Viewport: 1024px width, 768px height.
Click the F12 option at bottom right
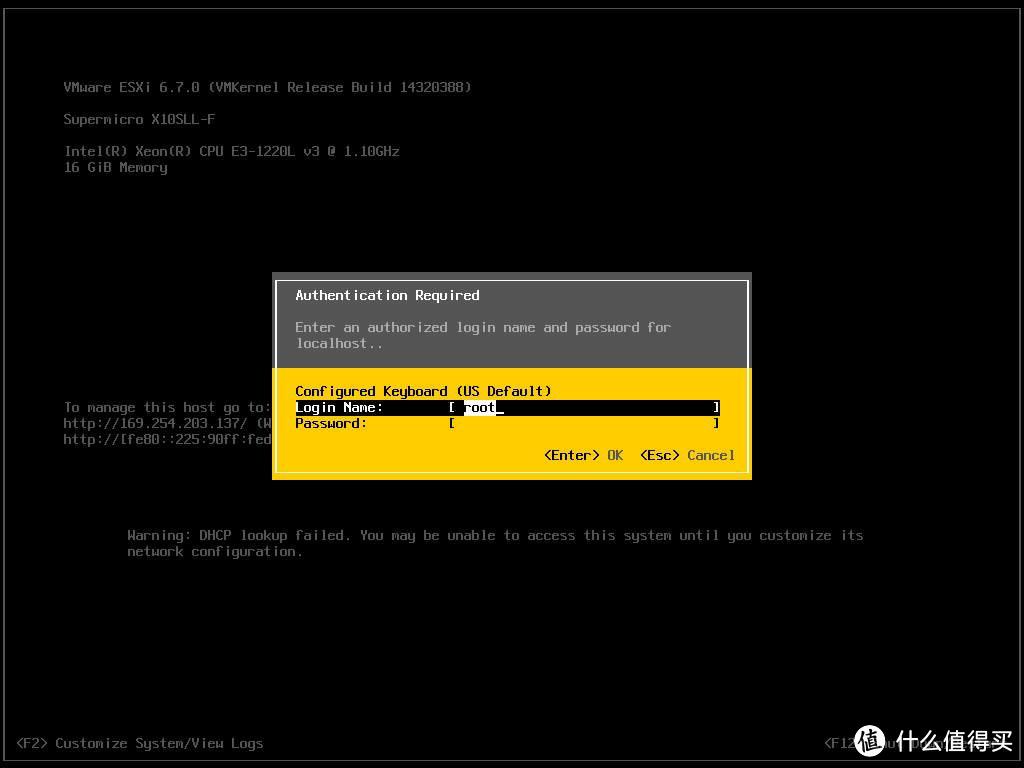(838, 743)
